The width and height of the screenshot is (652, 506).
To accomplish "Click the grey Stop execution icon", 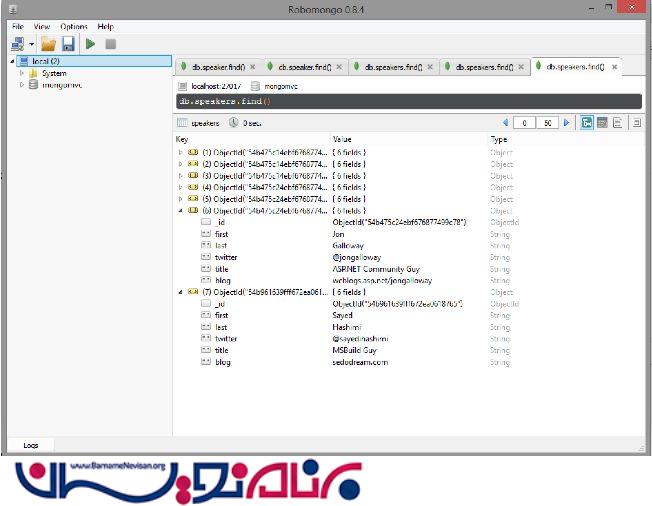I will [x=110, y=44].
